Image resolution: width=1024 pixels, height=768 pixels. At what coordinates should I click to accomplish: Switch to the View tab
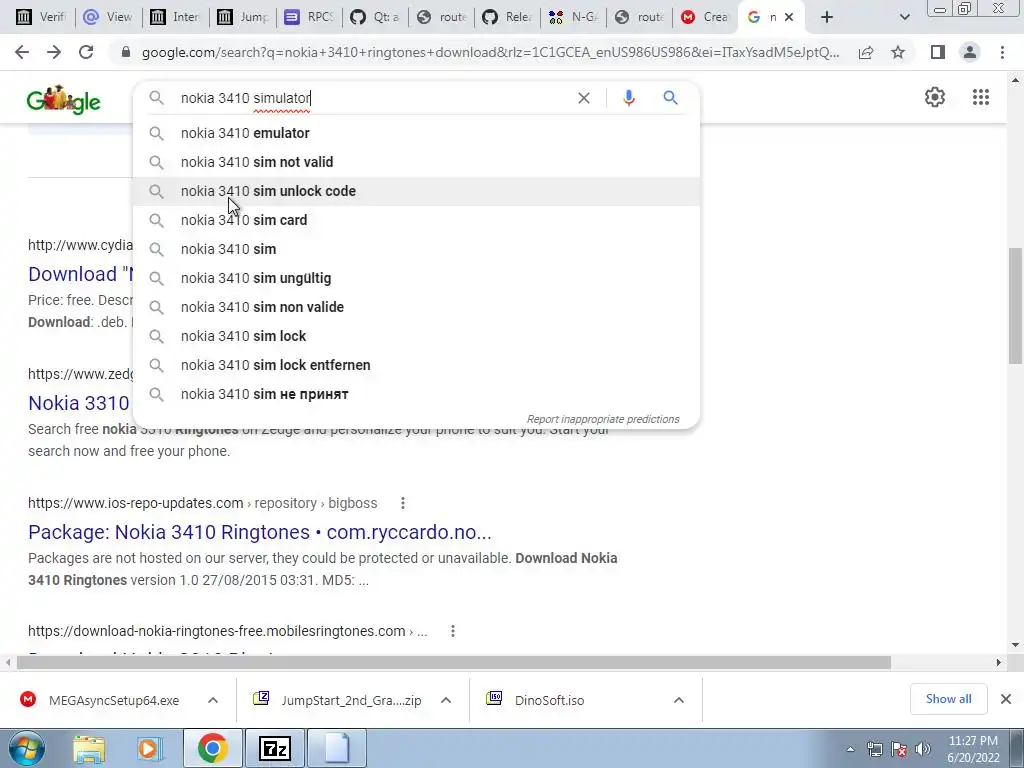(x=108, y=17)
